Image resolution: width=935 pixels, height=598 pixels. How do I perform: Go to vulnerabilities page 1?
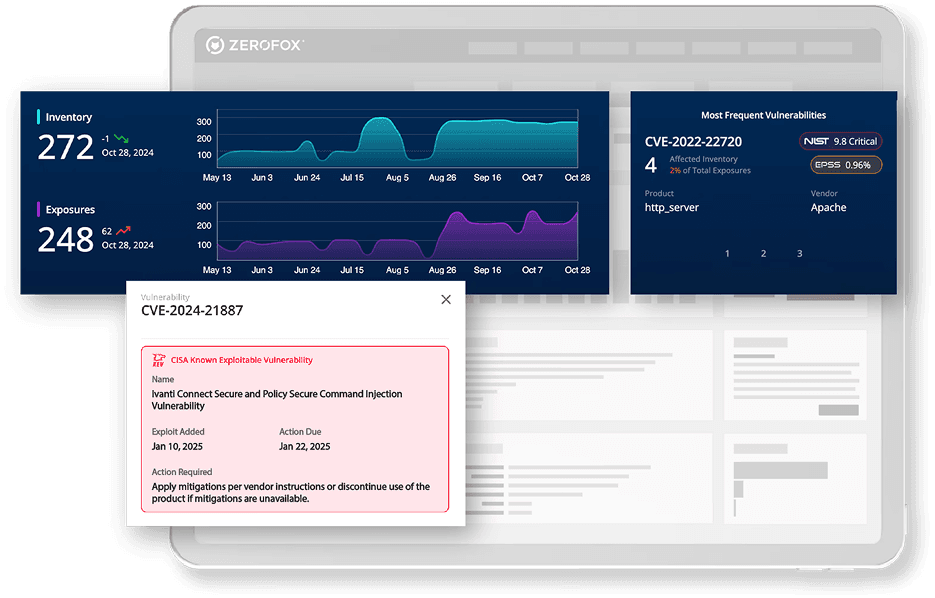[x=727, y=253]
